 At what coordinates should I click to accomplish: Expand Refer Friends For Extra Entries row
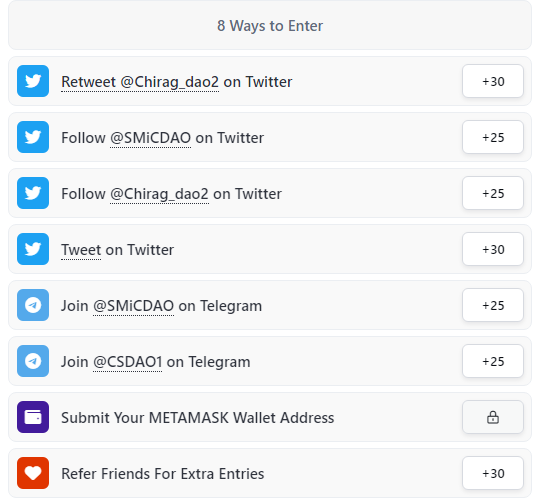coord(270,473)
